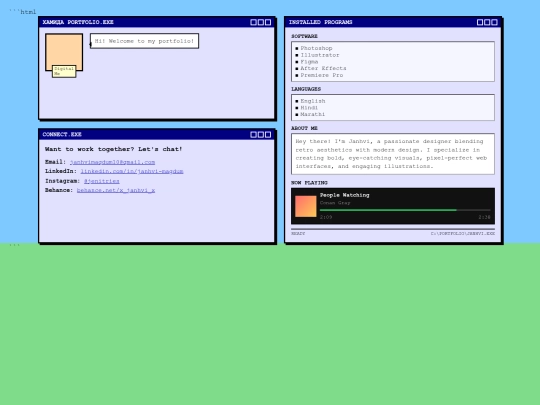Viewport: 540px width, 405px height.
Task: Click the "Email:" label
Action: point(55,162)
